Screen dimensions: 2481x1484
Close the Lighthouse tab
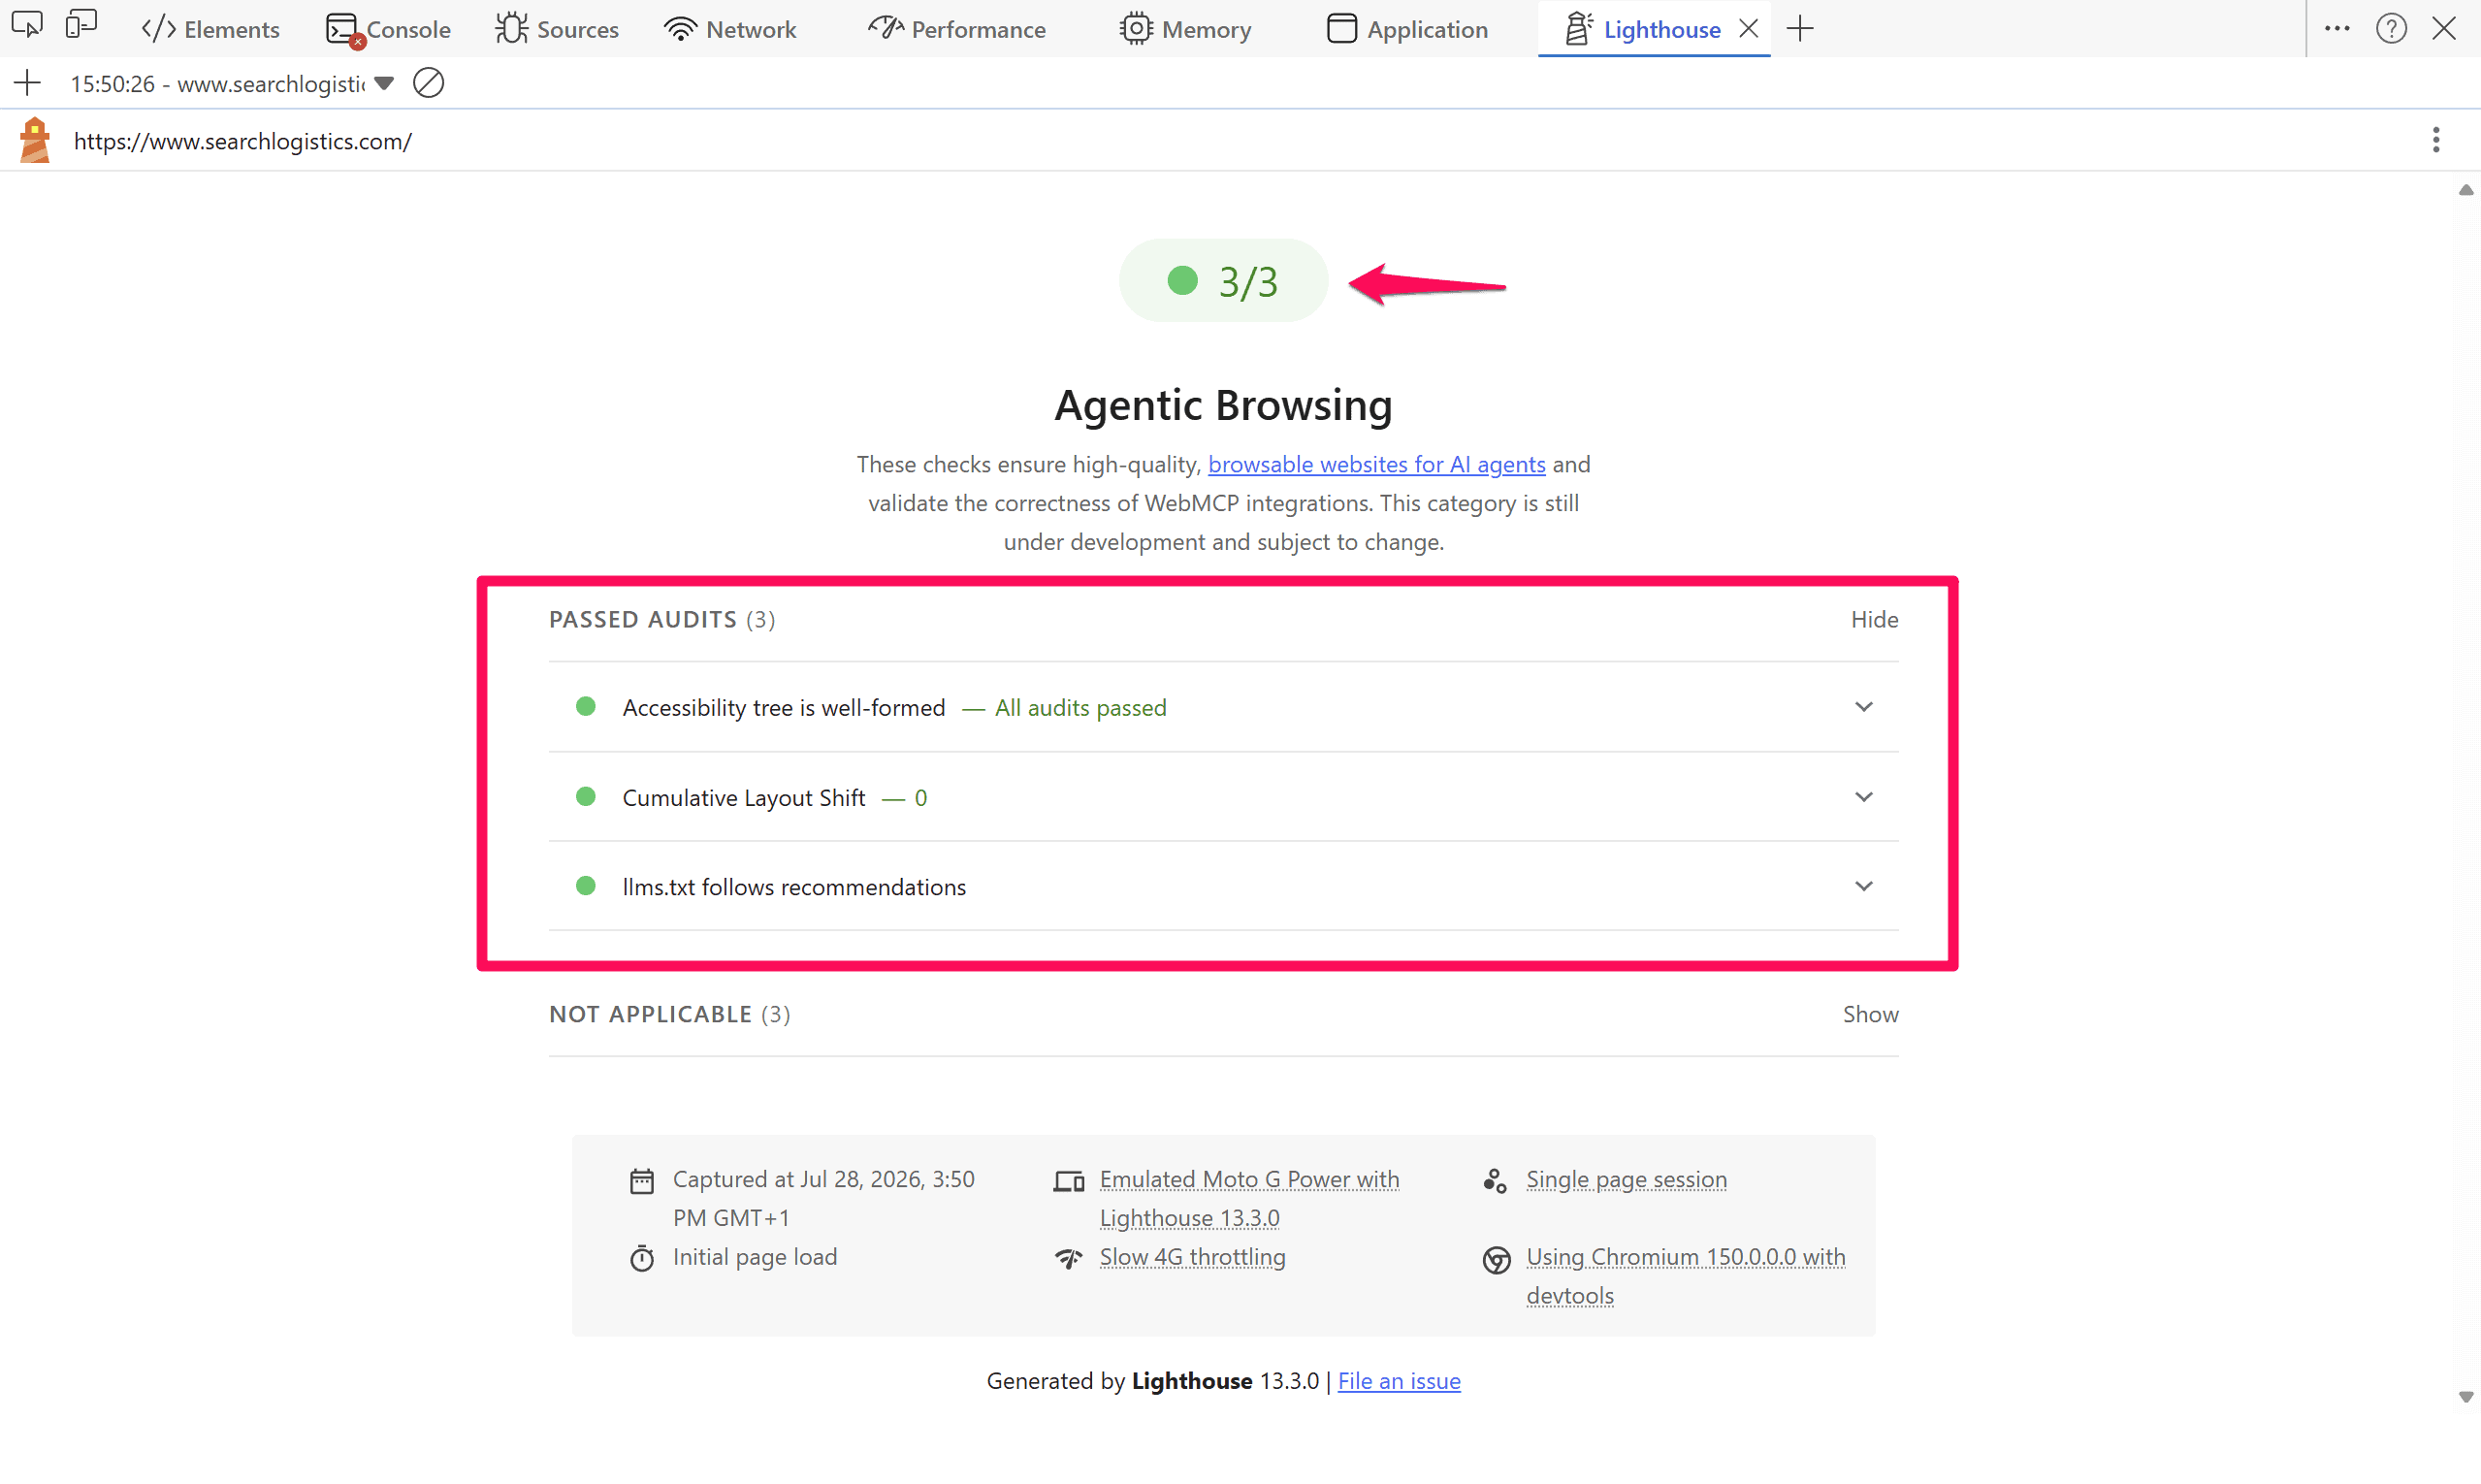[1748, 28]
